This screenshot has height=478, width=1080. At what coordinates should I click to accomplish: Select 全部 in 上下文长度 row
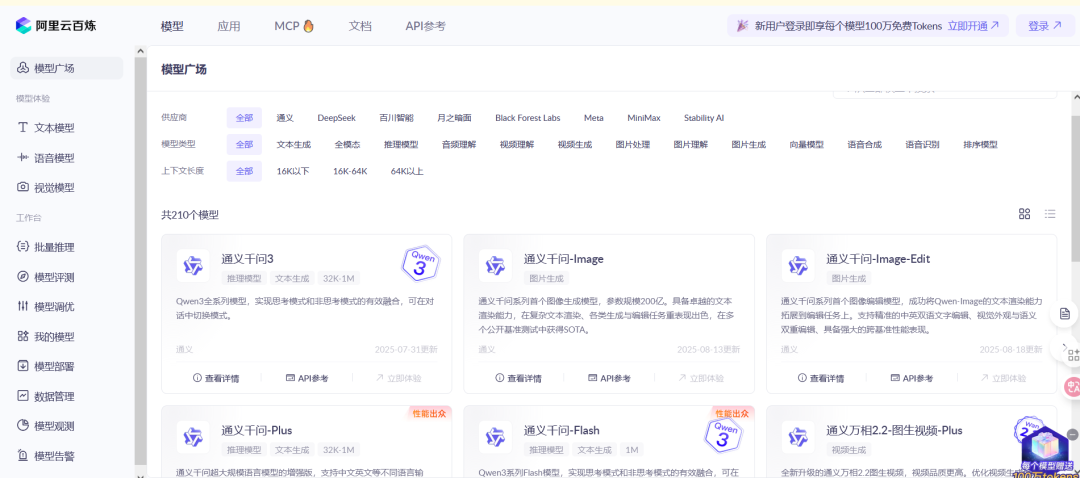(245, 171)
